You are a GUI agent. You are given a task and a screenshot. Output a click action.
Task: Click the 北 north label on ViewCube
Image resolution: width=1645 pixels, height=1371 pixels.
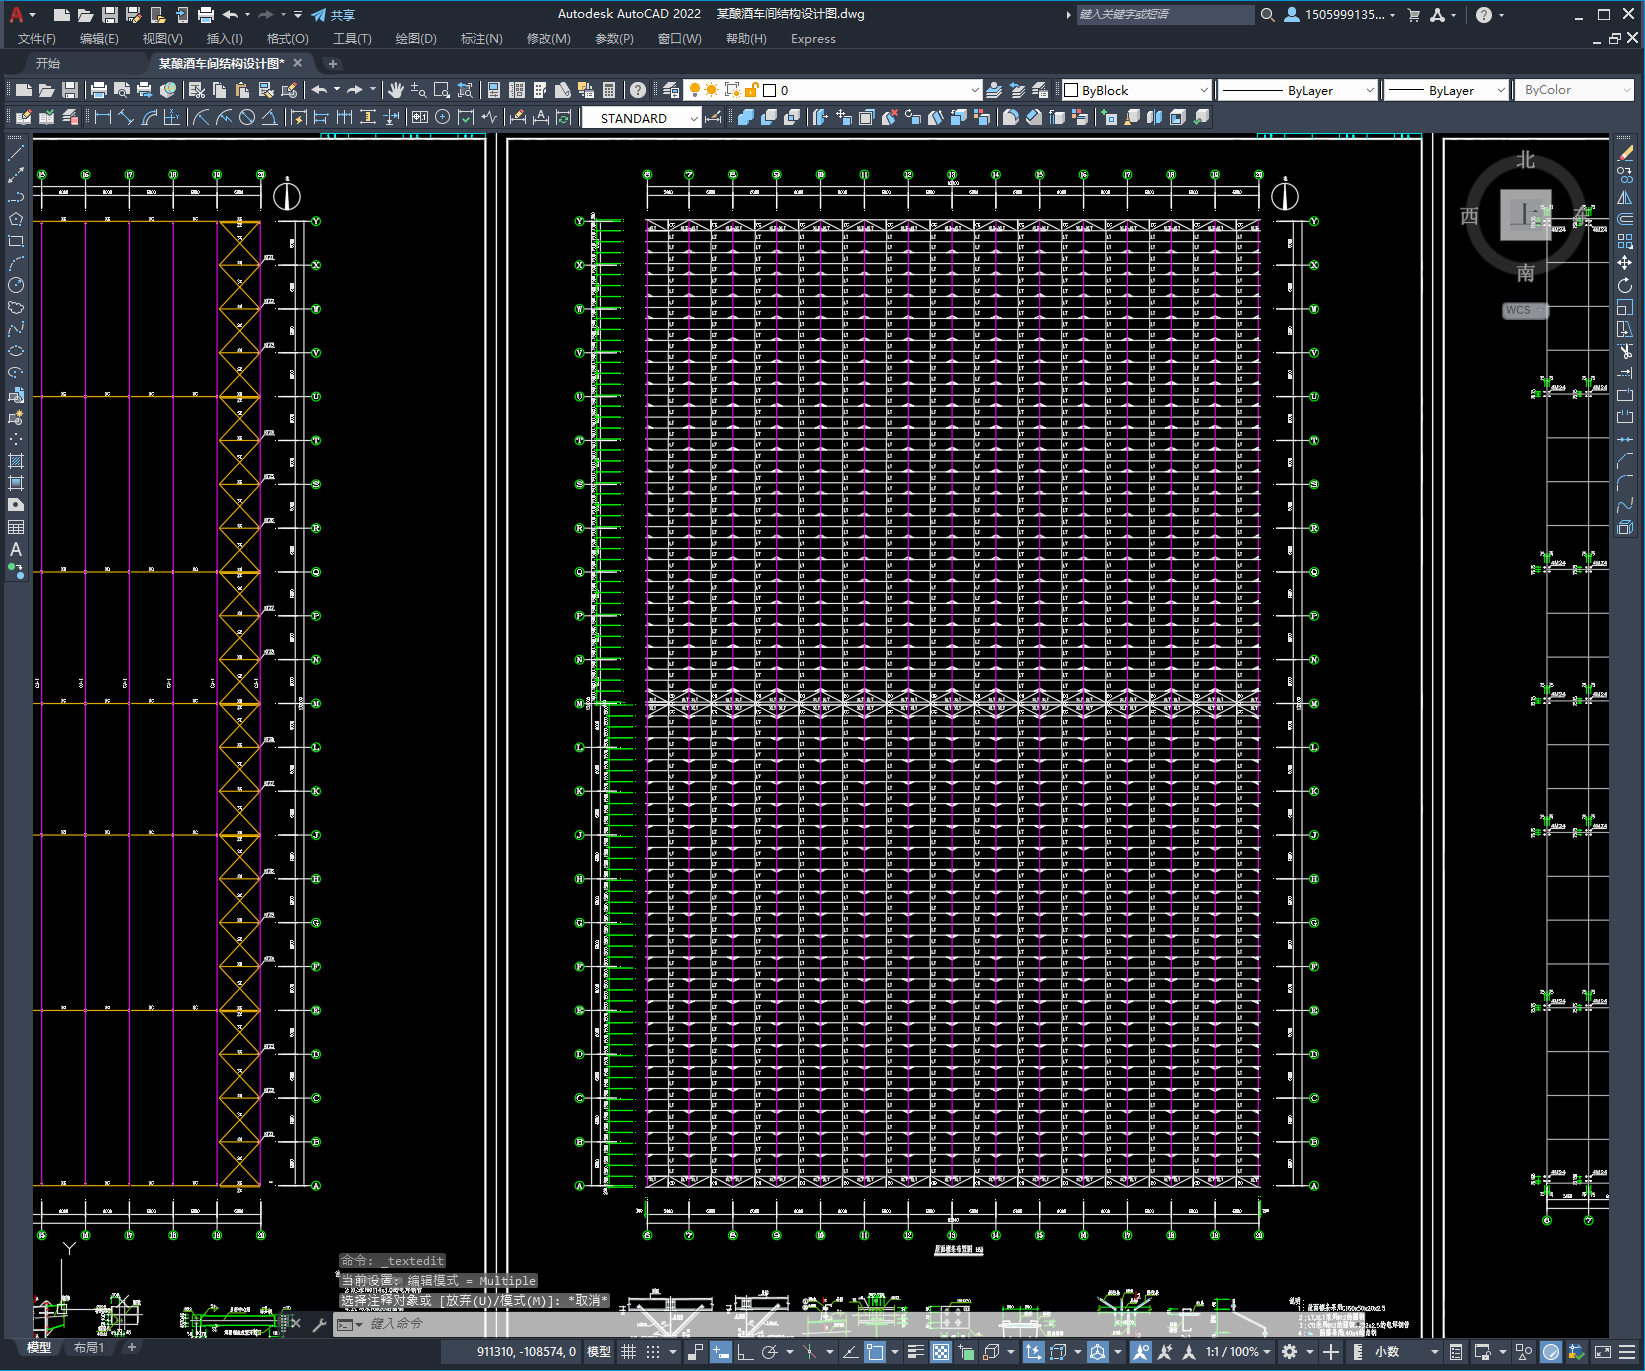tap(1525, 160)
